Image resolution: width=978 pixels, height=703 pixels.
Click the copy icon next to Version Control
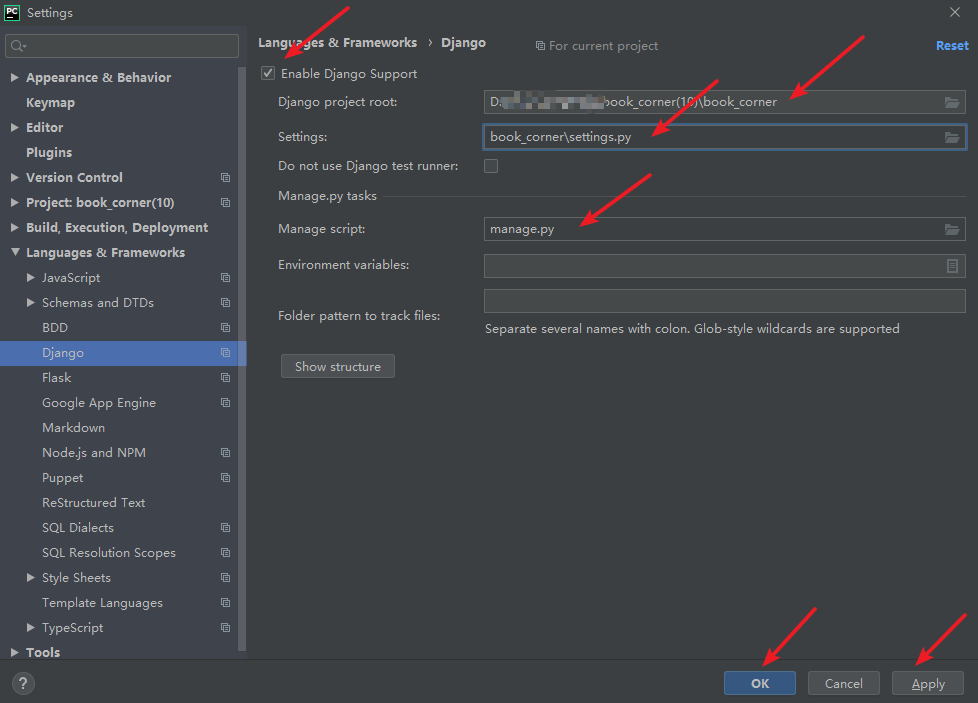click(x=225, y=178)
